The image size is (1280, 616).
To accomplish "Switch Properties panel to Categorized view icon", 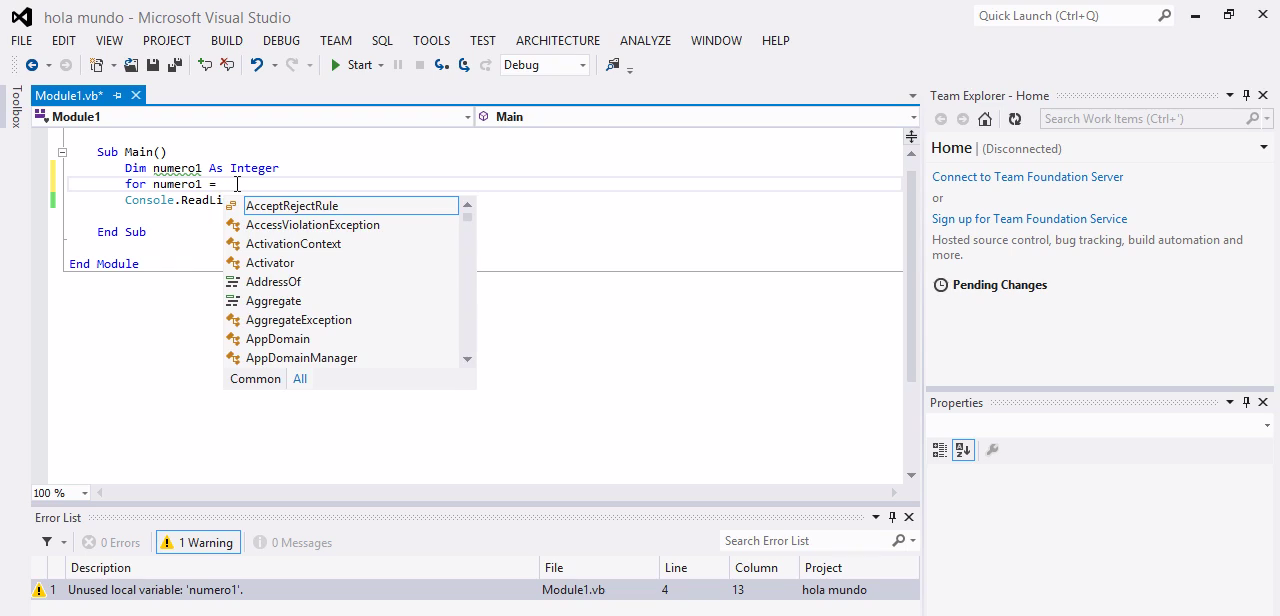I will tap(940, 450).
